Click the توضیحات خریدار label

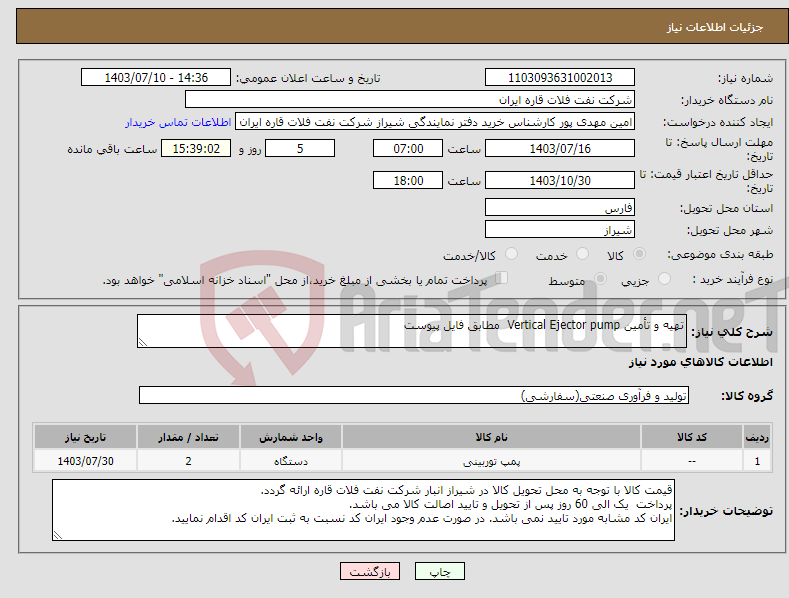pyautogui.click(x=726, y=511)
